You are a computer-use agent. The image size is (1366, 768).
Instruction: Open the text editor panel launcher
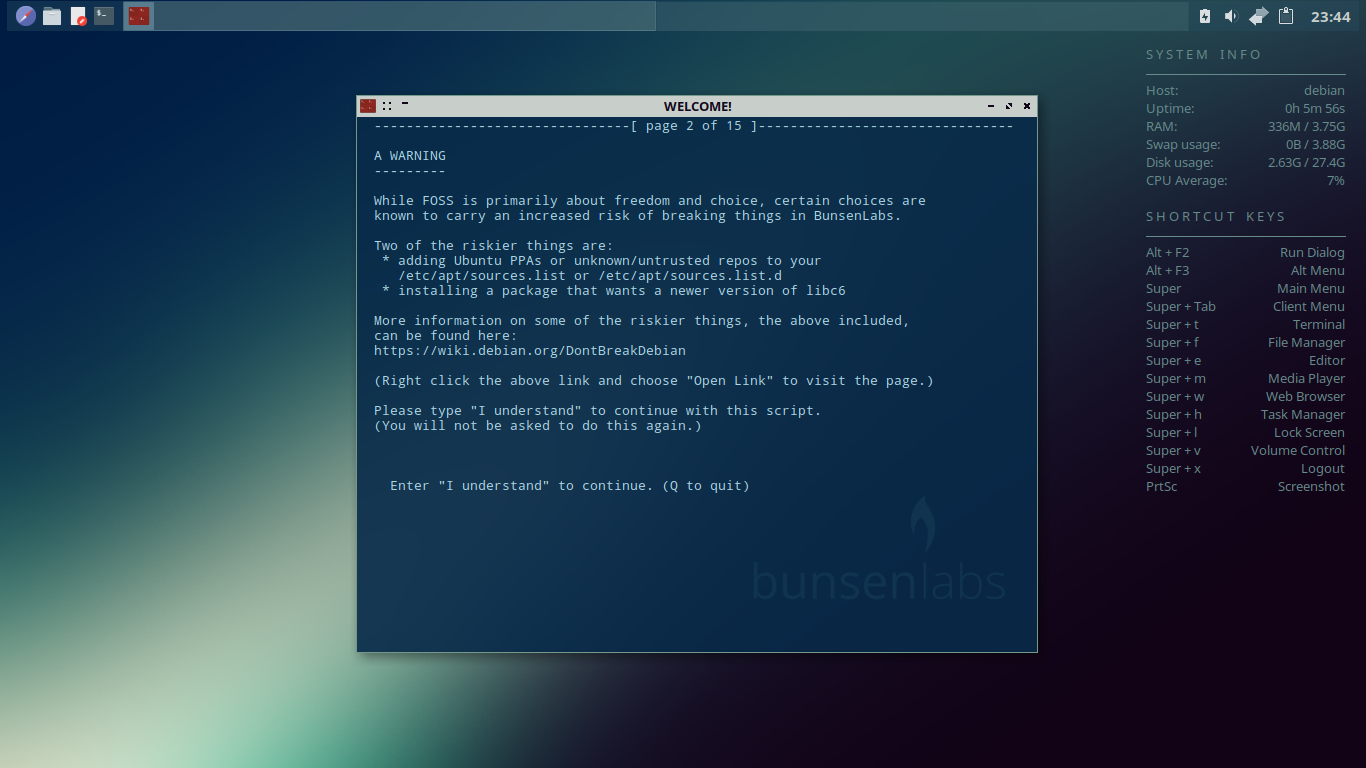78,16
